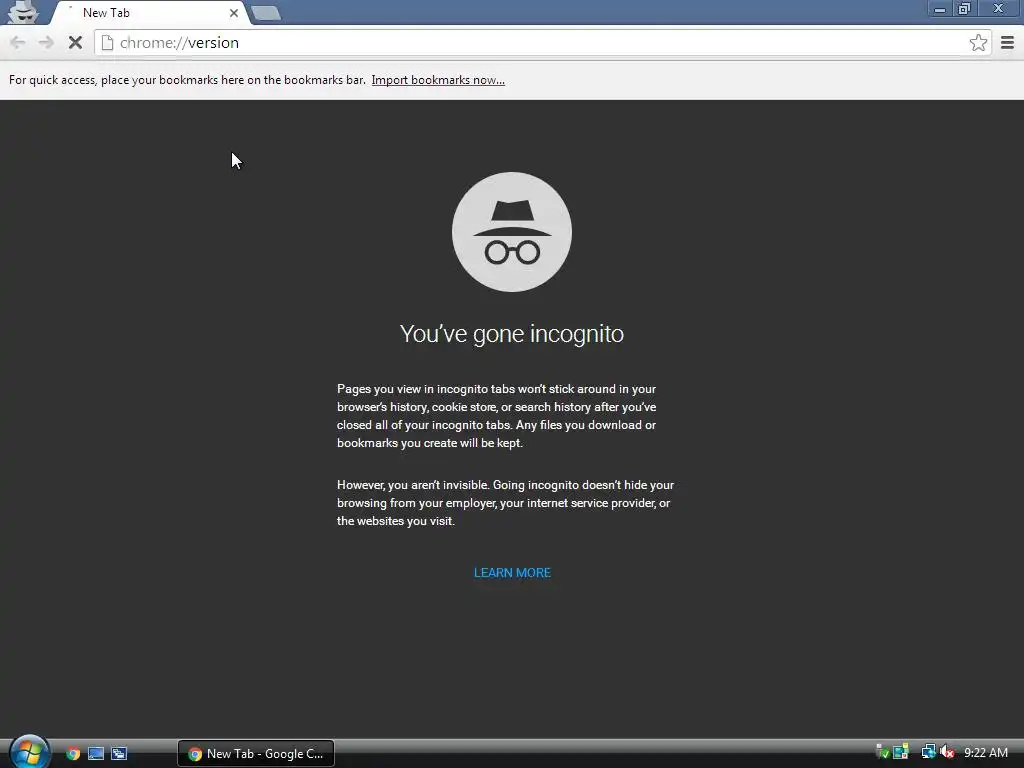Open the Chrome hamburger menu
The image size is (1024, 768).
1007,43
